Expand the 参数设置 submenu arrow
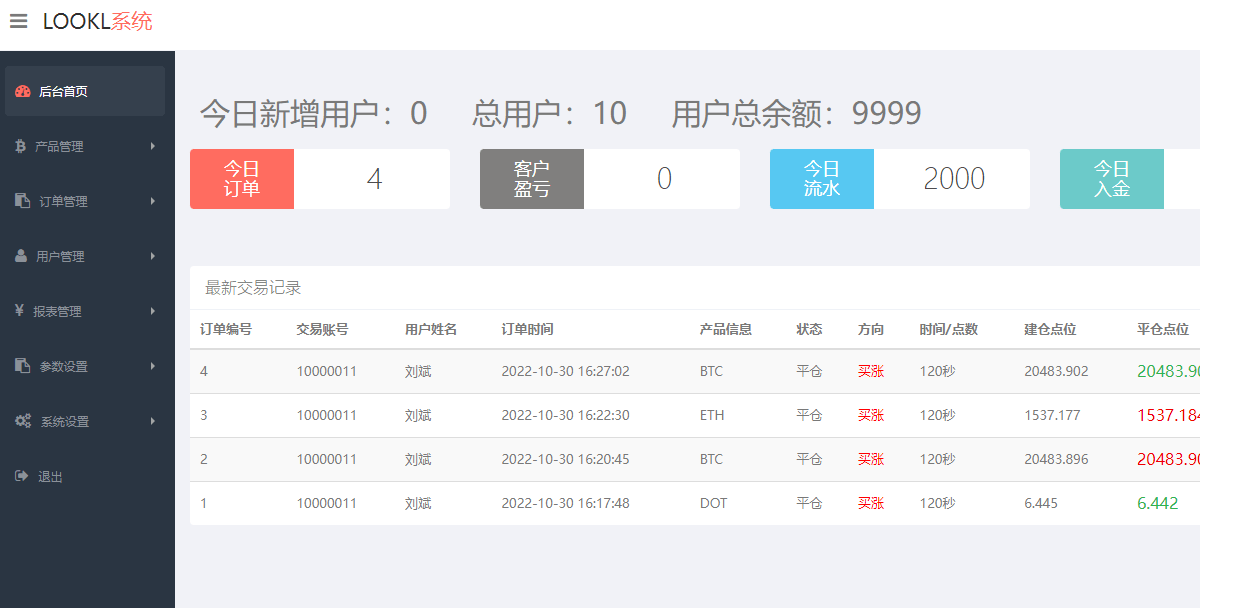 [153, 366]
